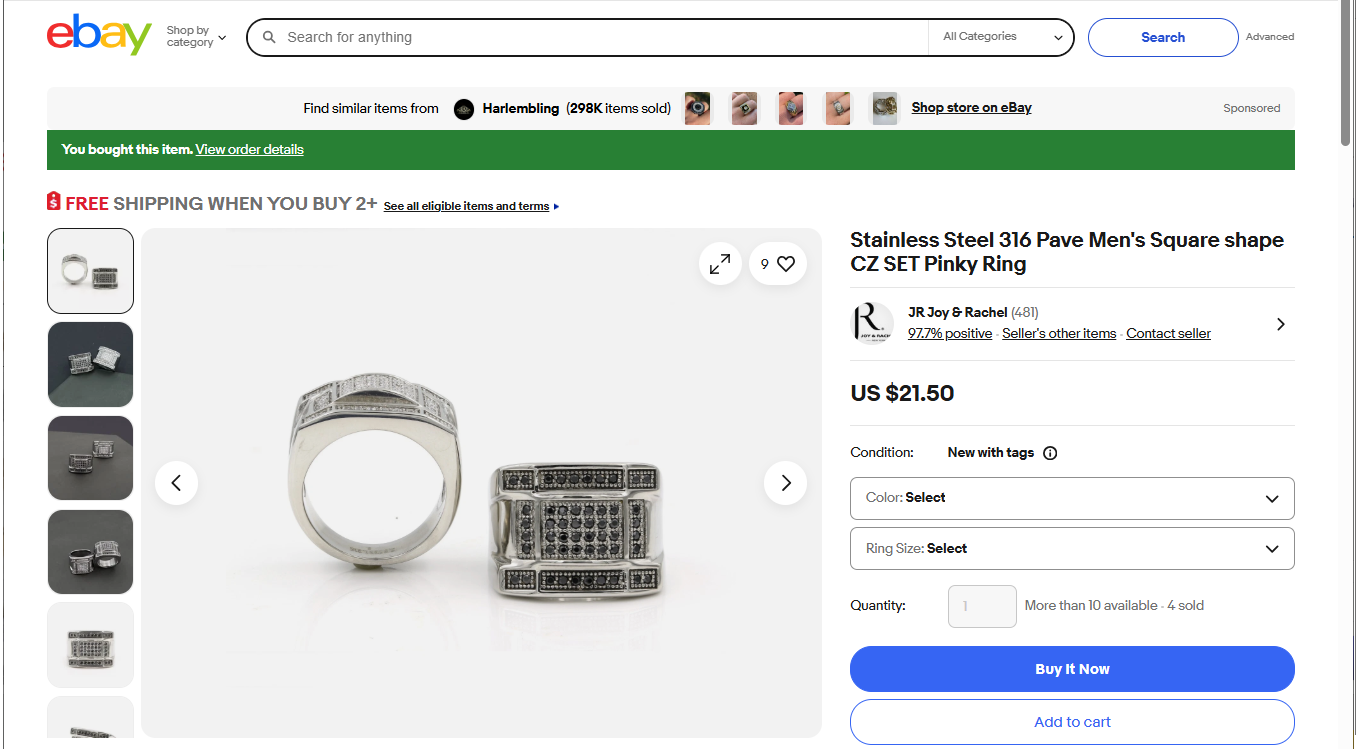Expand the gallery image to fullscreen
The image size is (1356, 749).
(720, 264)
